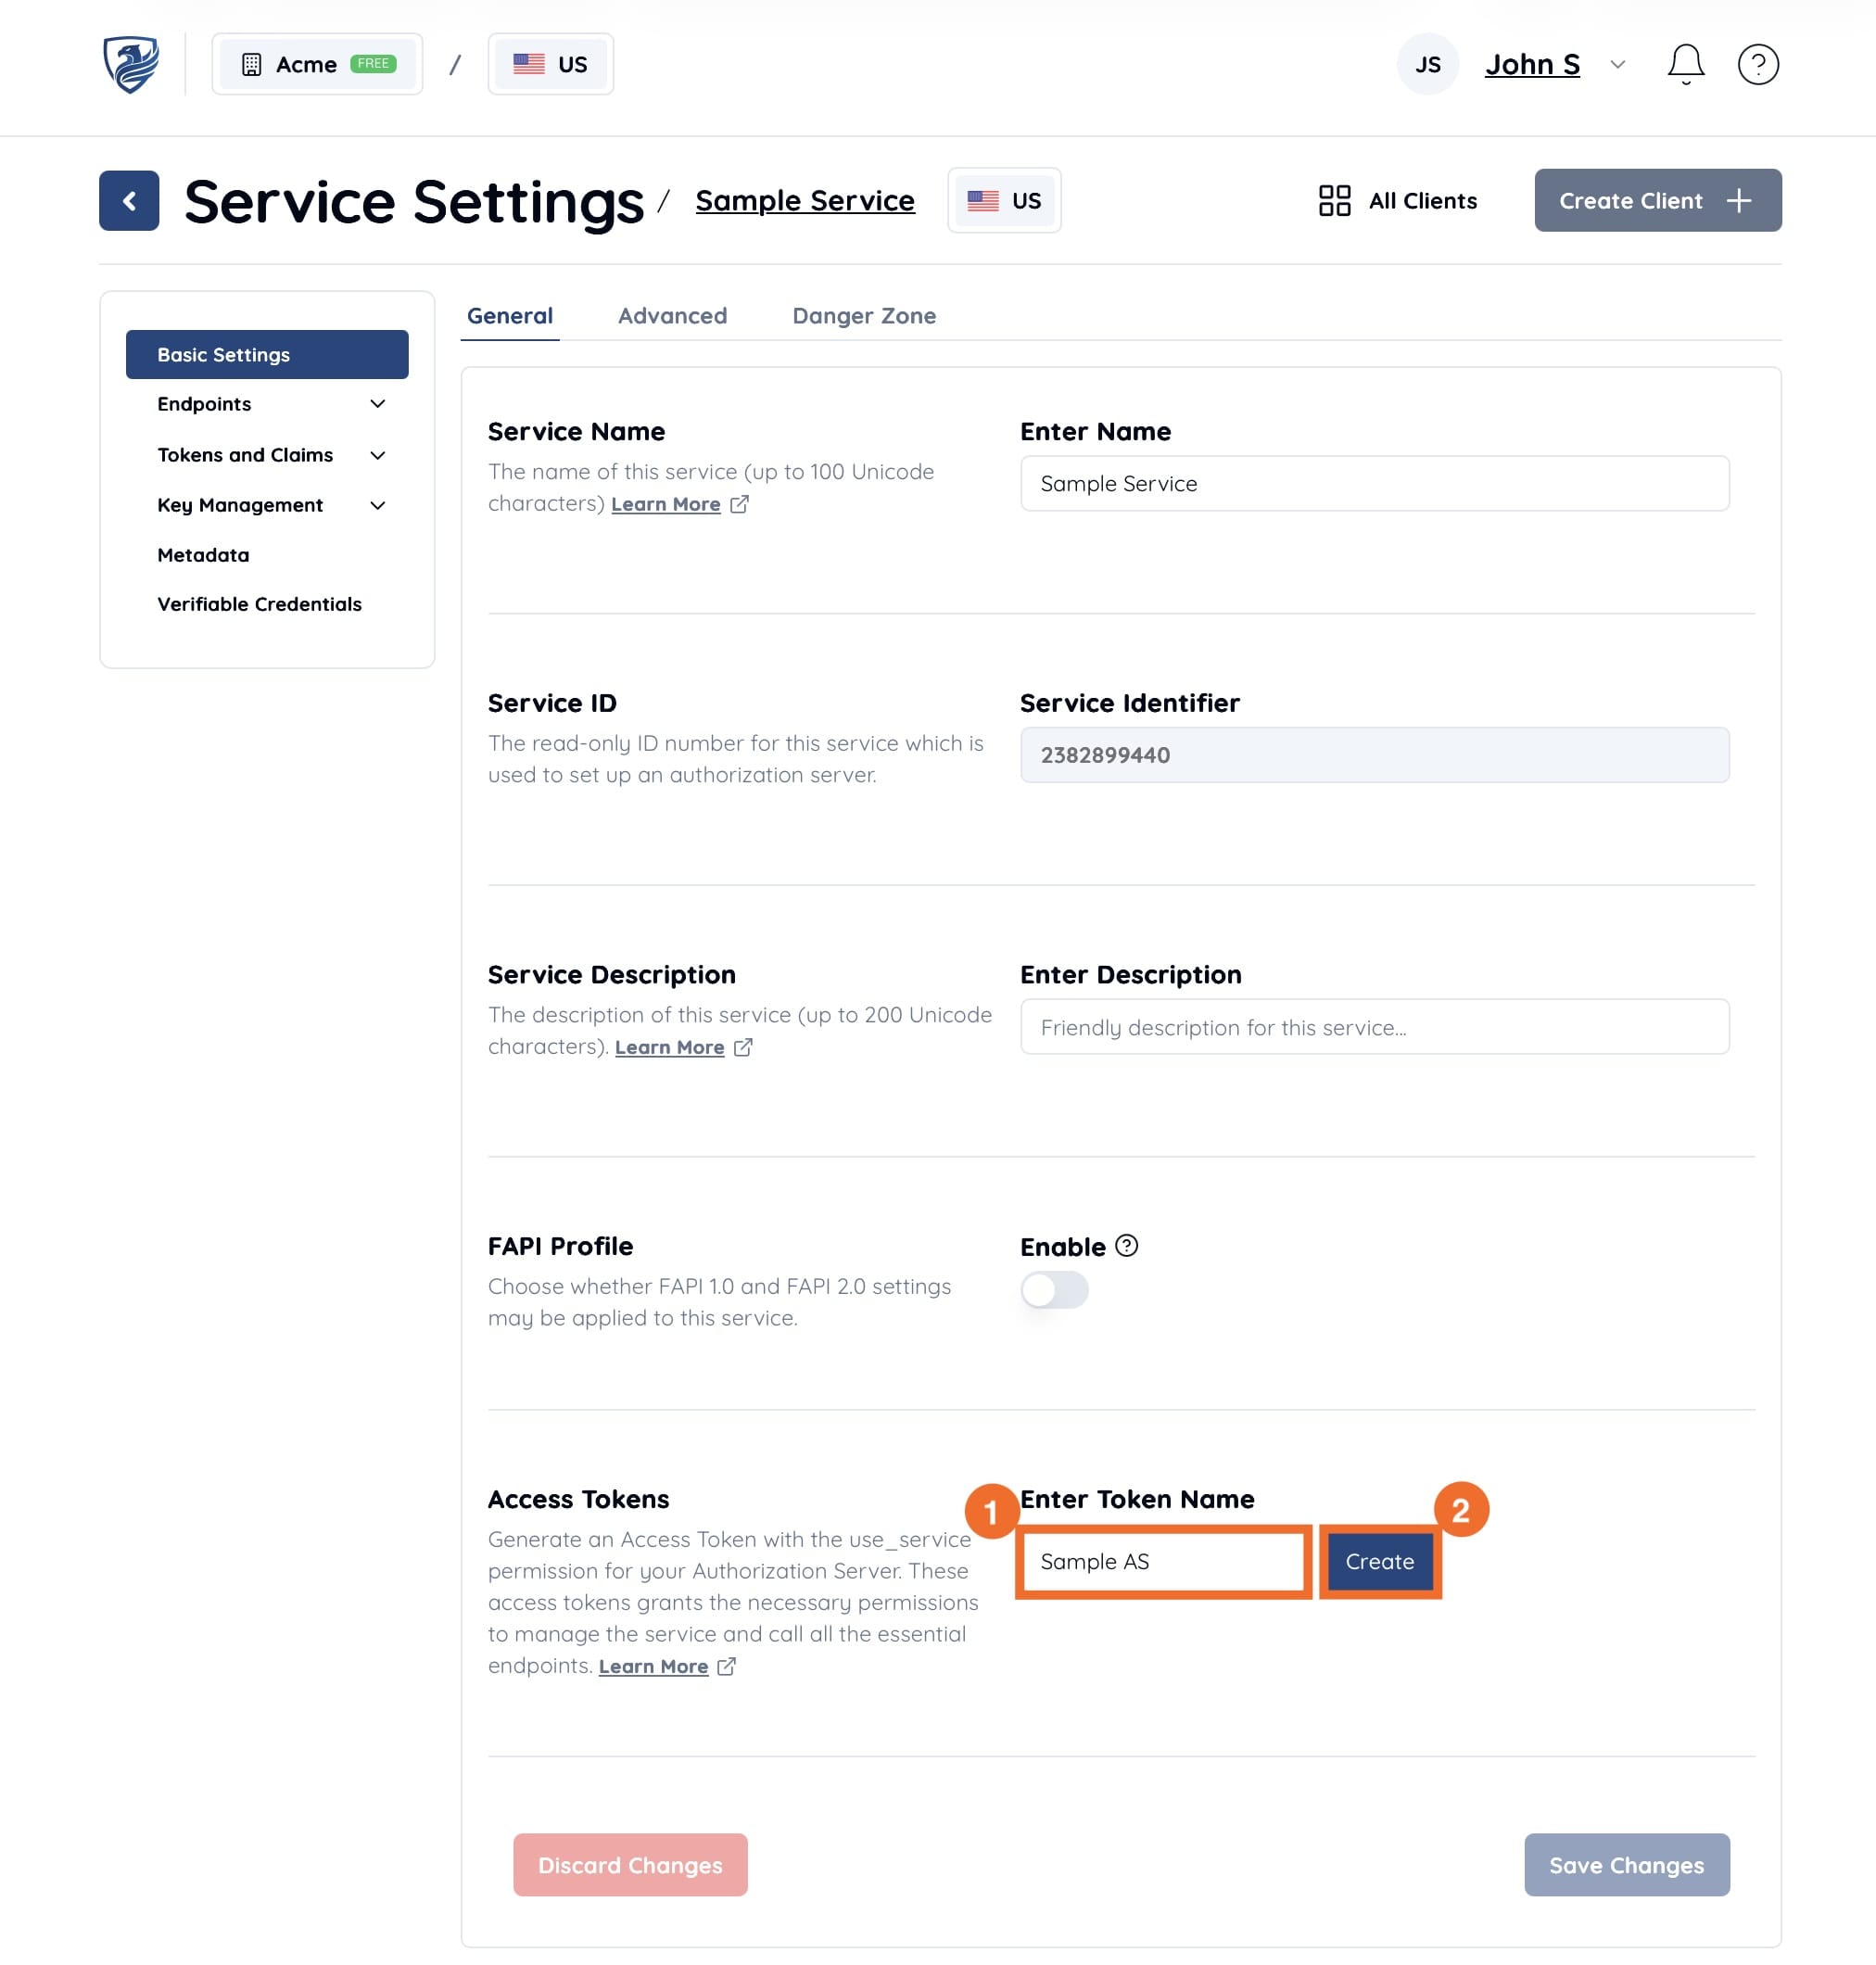
Task: Open the Danger Zone tab
Action: click(864, 315)
